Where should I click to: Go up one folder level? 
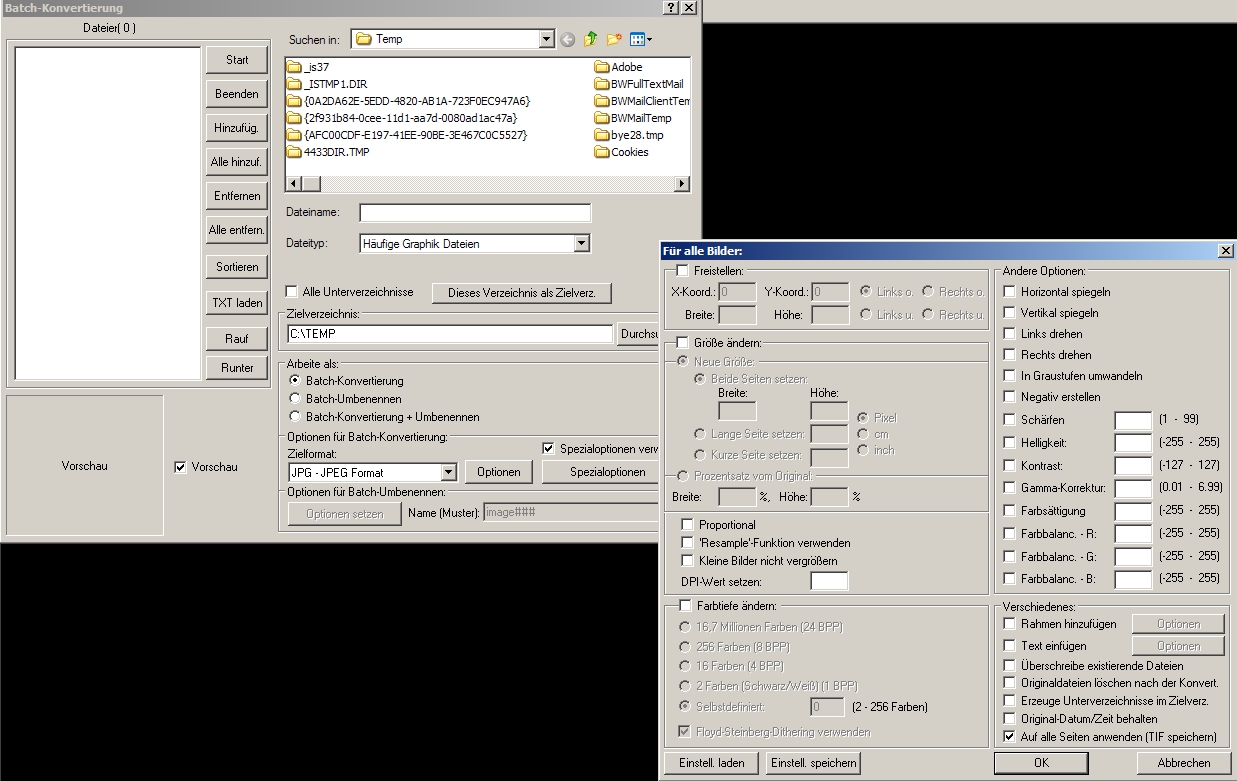click(x=591, y=40)
